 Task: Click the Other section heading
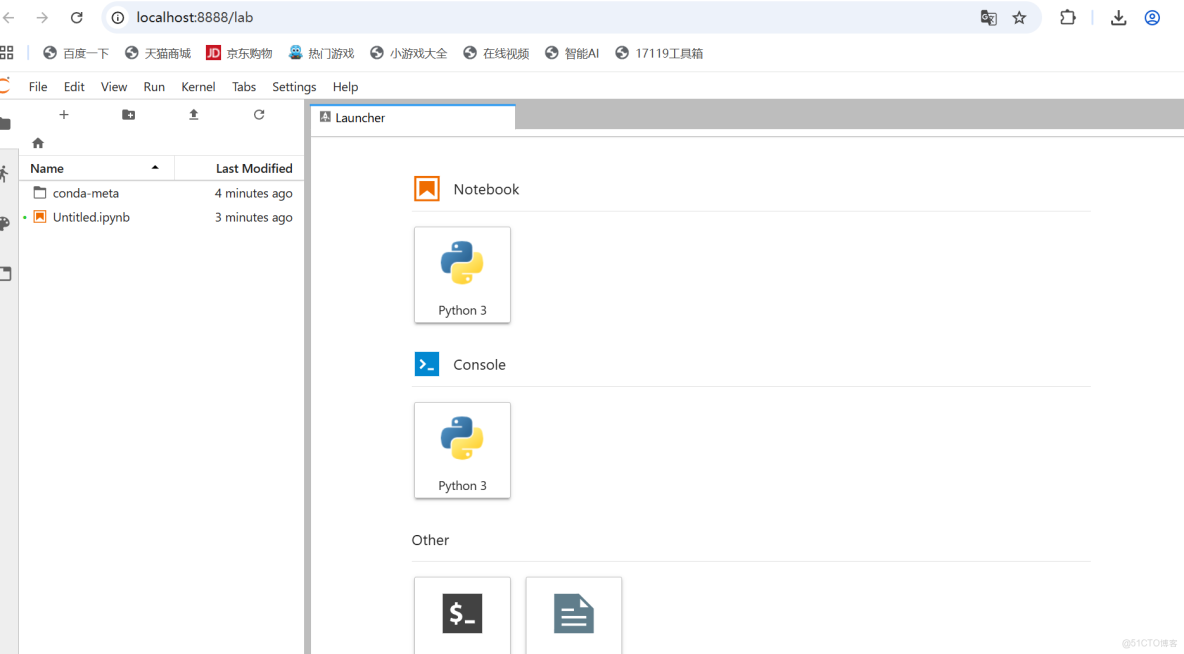point(430,540)
